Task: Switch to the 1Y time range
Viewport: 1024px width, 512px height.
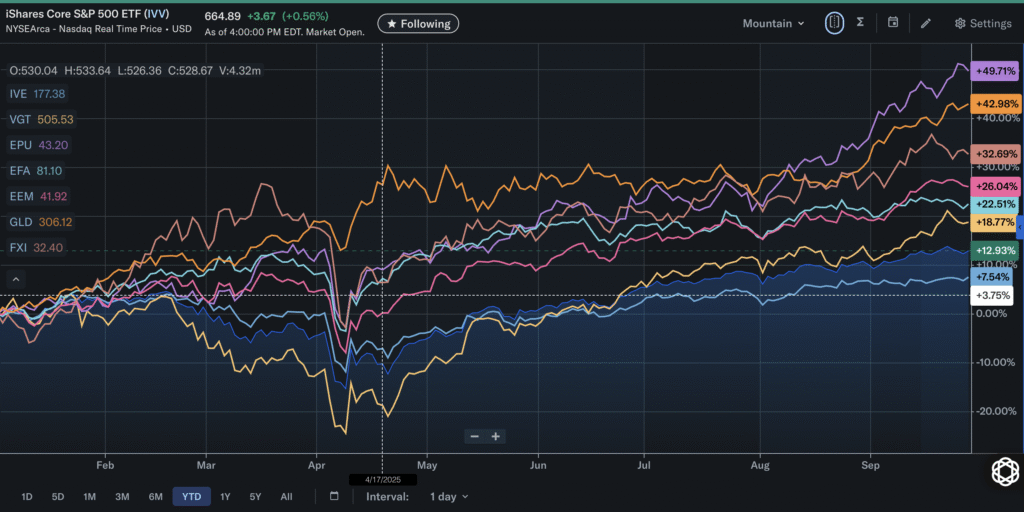Action: point(225,496)
